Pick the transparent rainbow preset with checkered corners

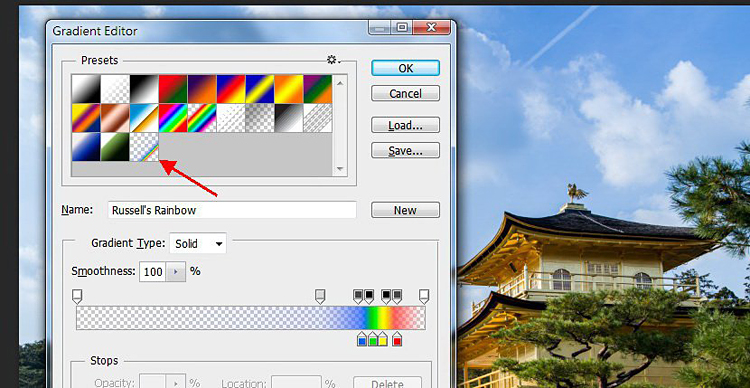point(202,118)
